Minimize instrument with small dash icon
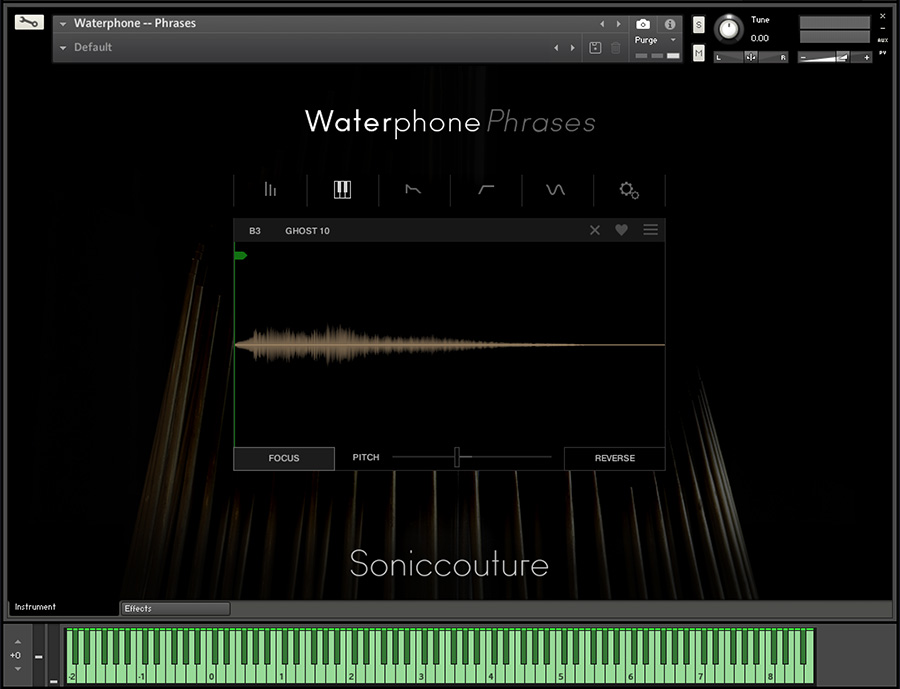 click(x=883, y=28)
